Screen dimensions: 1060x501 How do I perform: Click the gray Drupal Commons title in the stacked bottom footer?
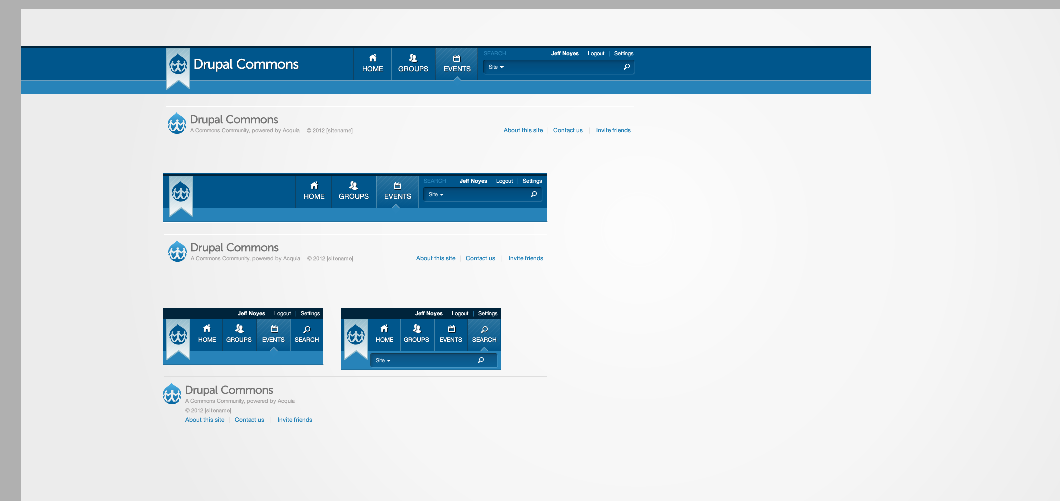[x=229, y=390]
